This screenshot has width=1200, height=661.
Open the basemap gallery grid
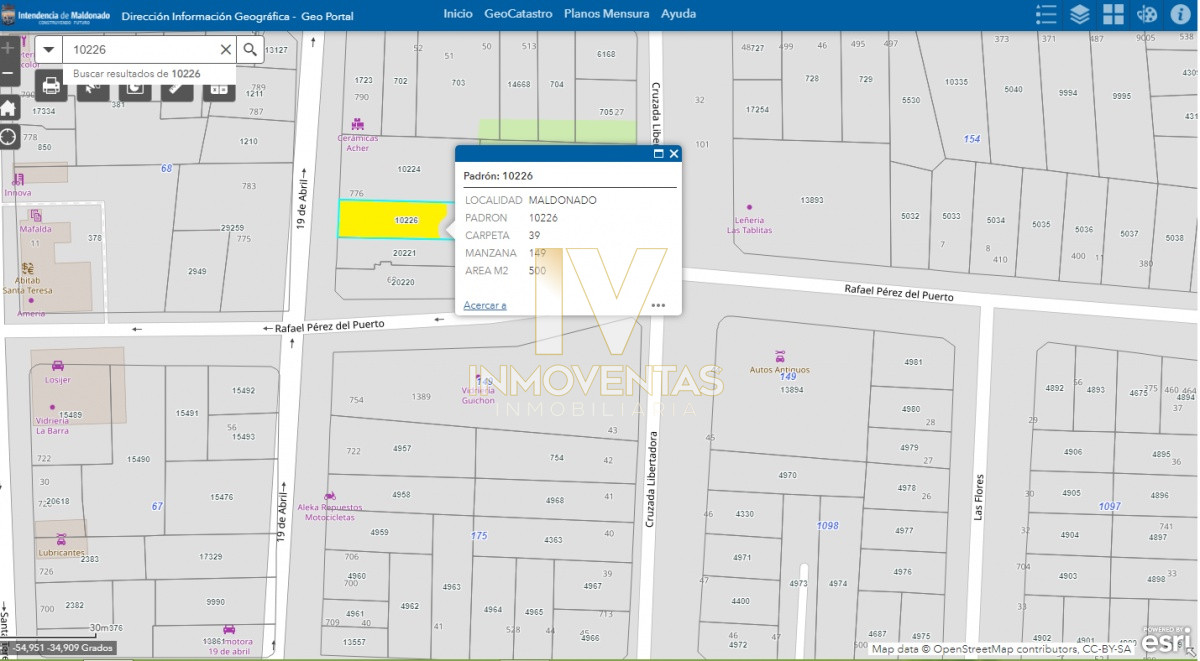[x=1112, y=13]
